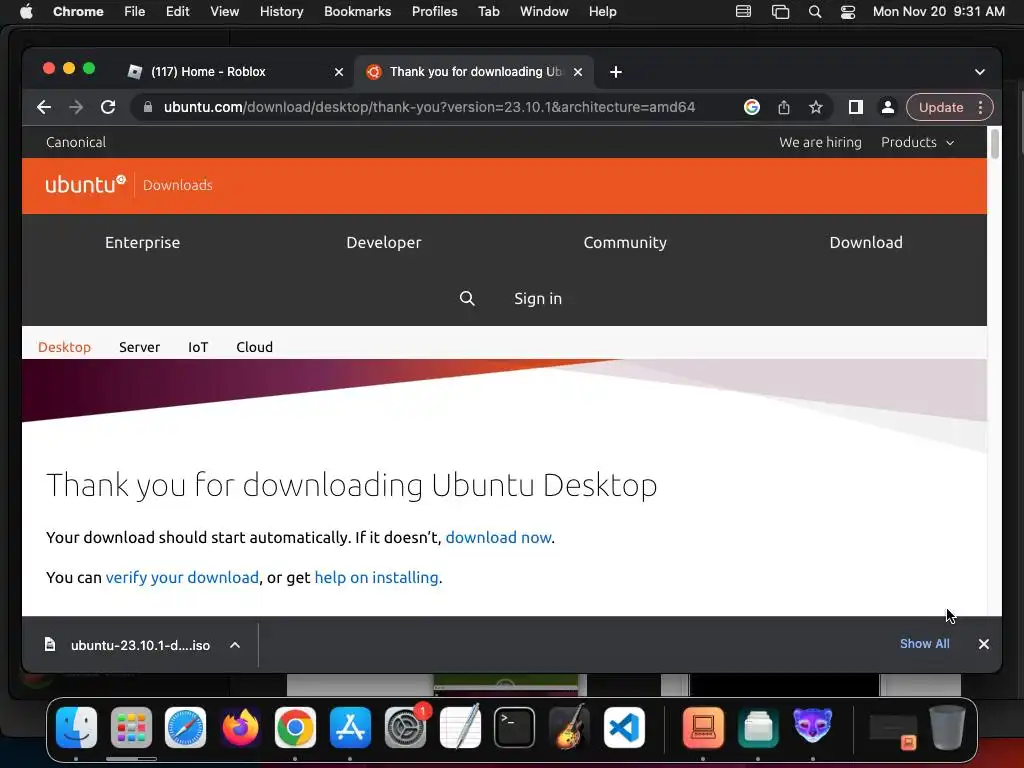Open Launchpad from the Dock

pyautogui.click(x=131, y=727)
